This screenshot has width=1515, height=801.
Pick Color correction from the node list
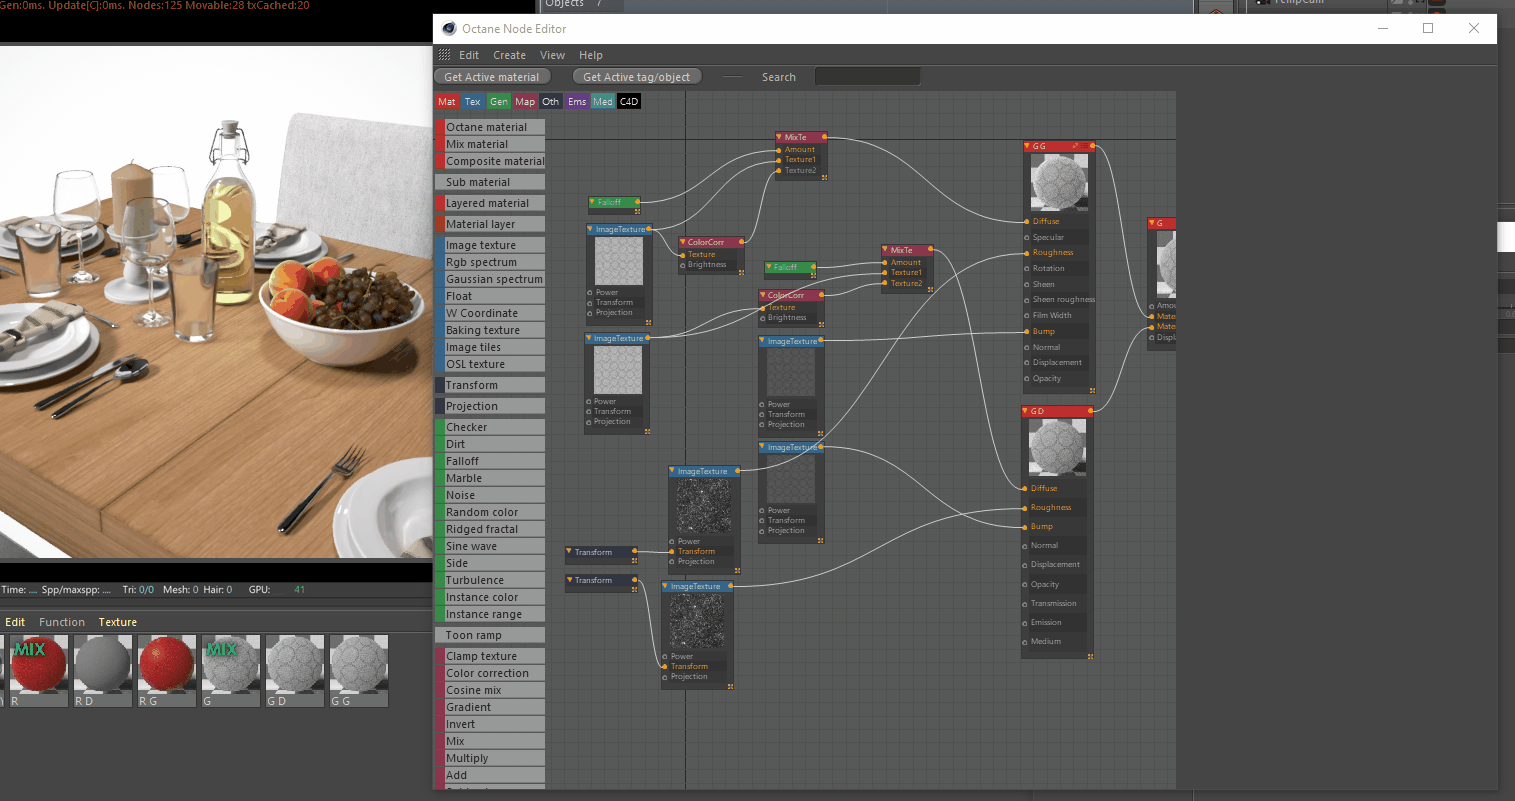(490, 673)
